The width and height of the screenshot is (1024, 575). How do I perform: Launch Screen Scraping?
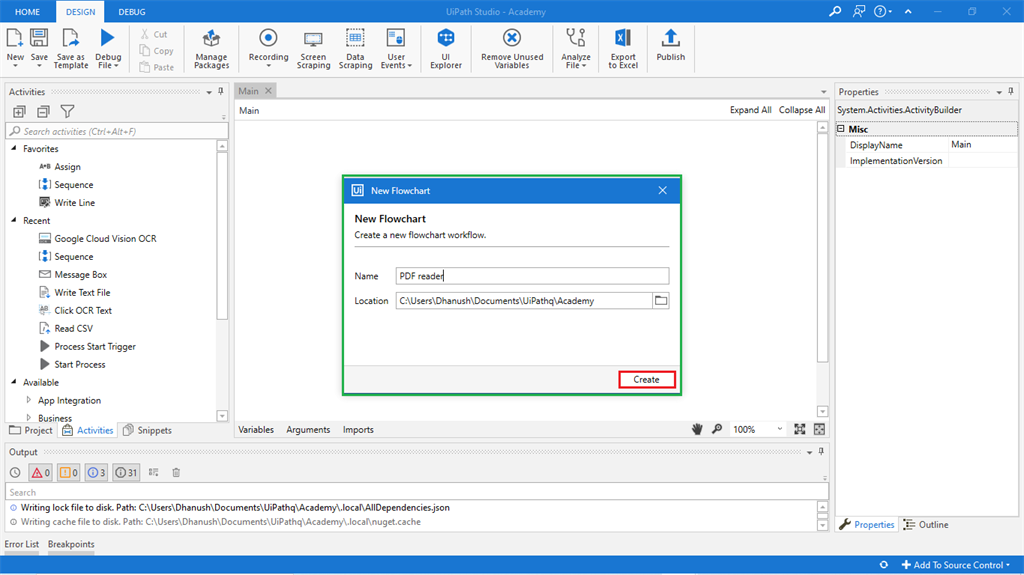point(313,48)
